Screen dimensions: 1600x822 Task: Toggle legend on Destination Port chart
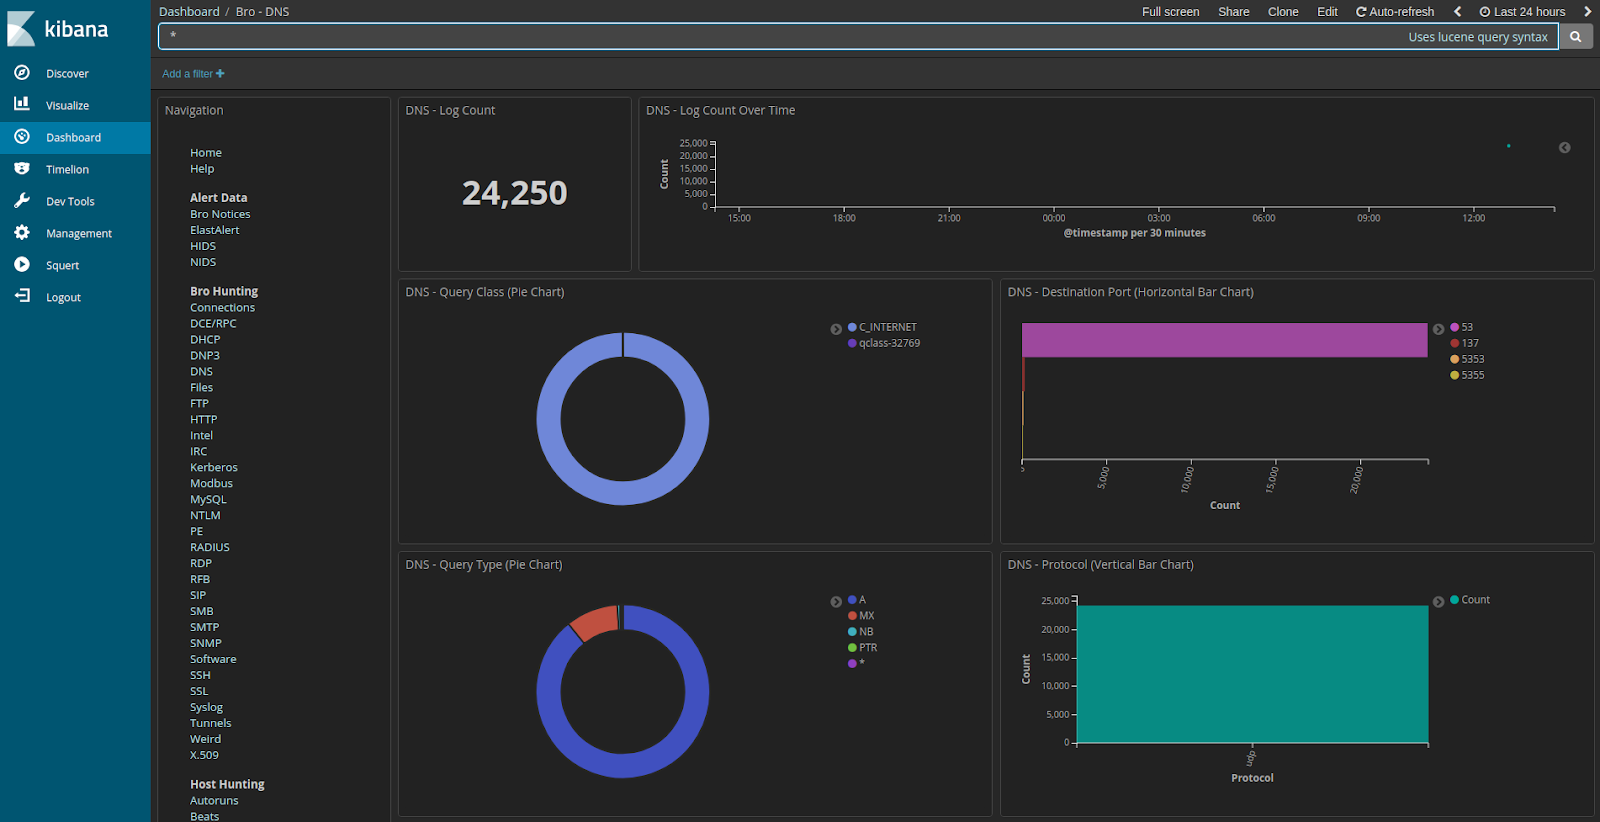(x=1438, y=329)
